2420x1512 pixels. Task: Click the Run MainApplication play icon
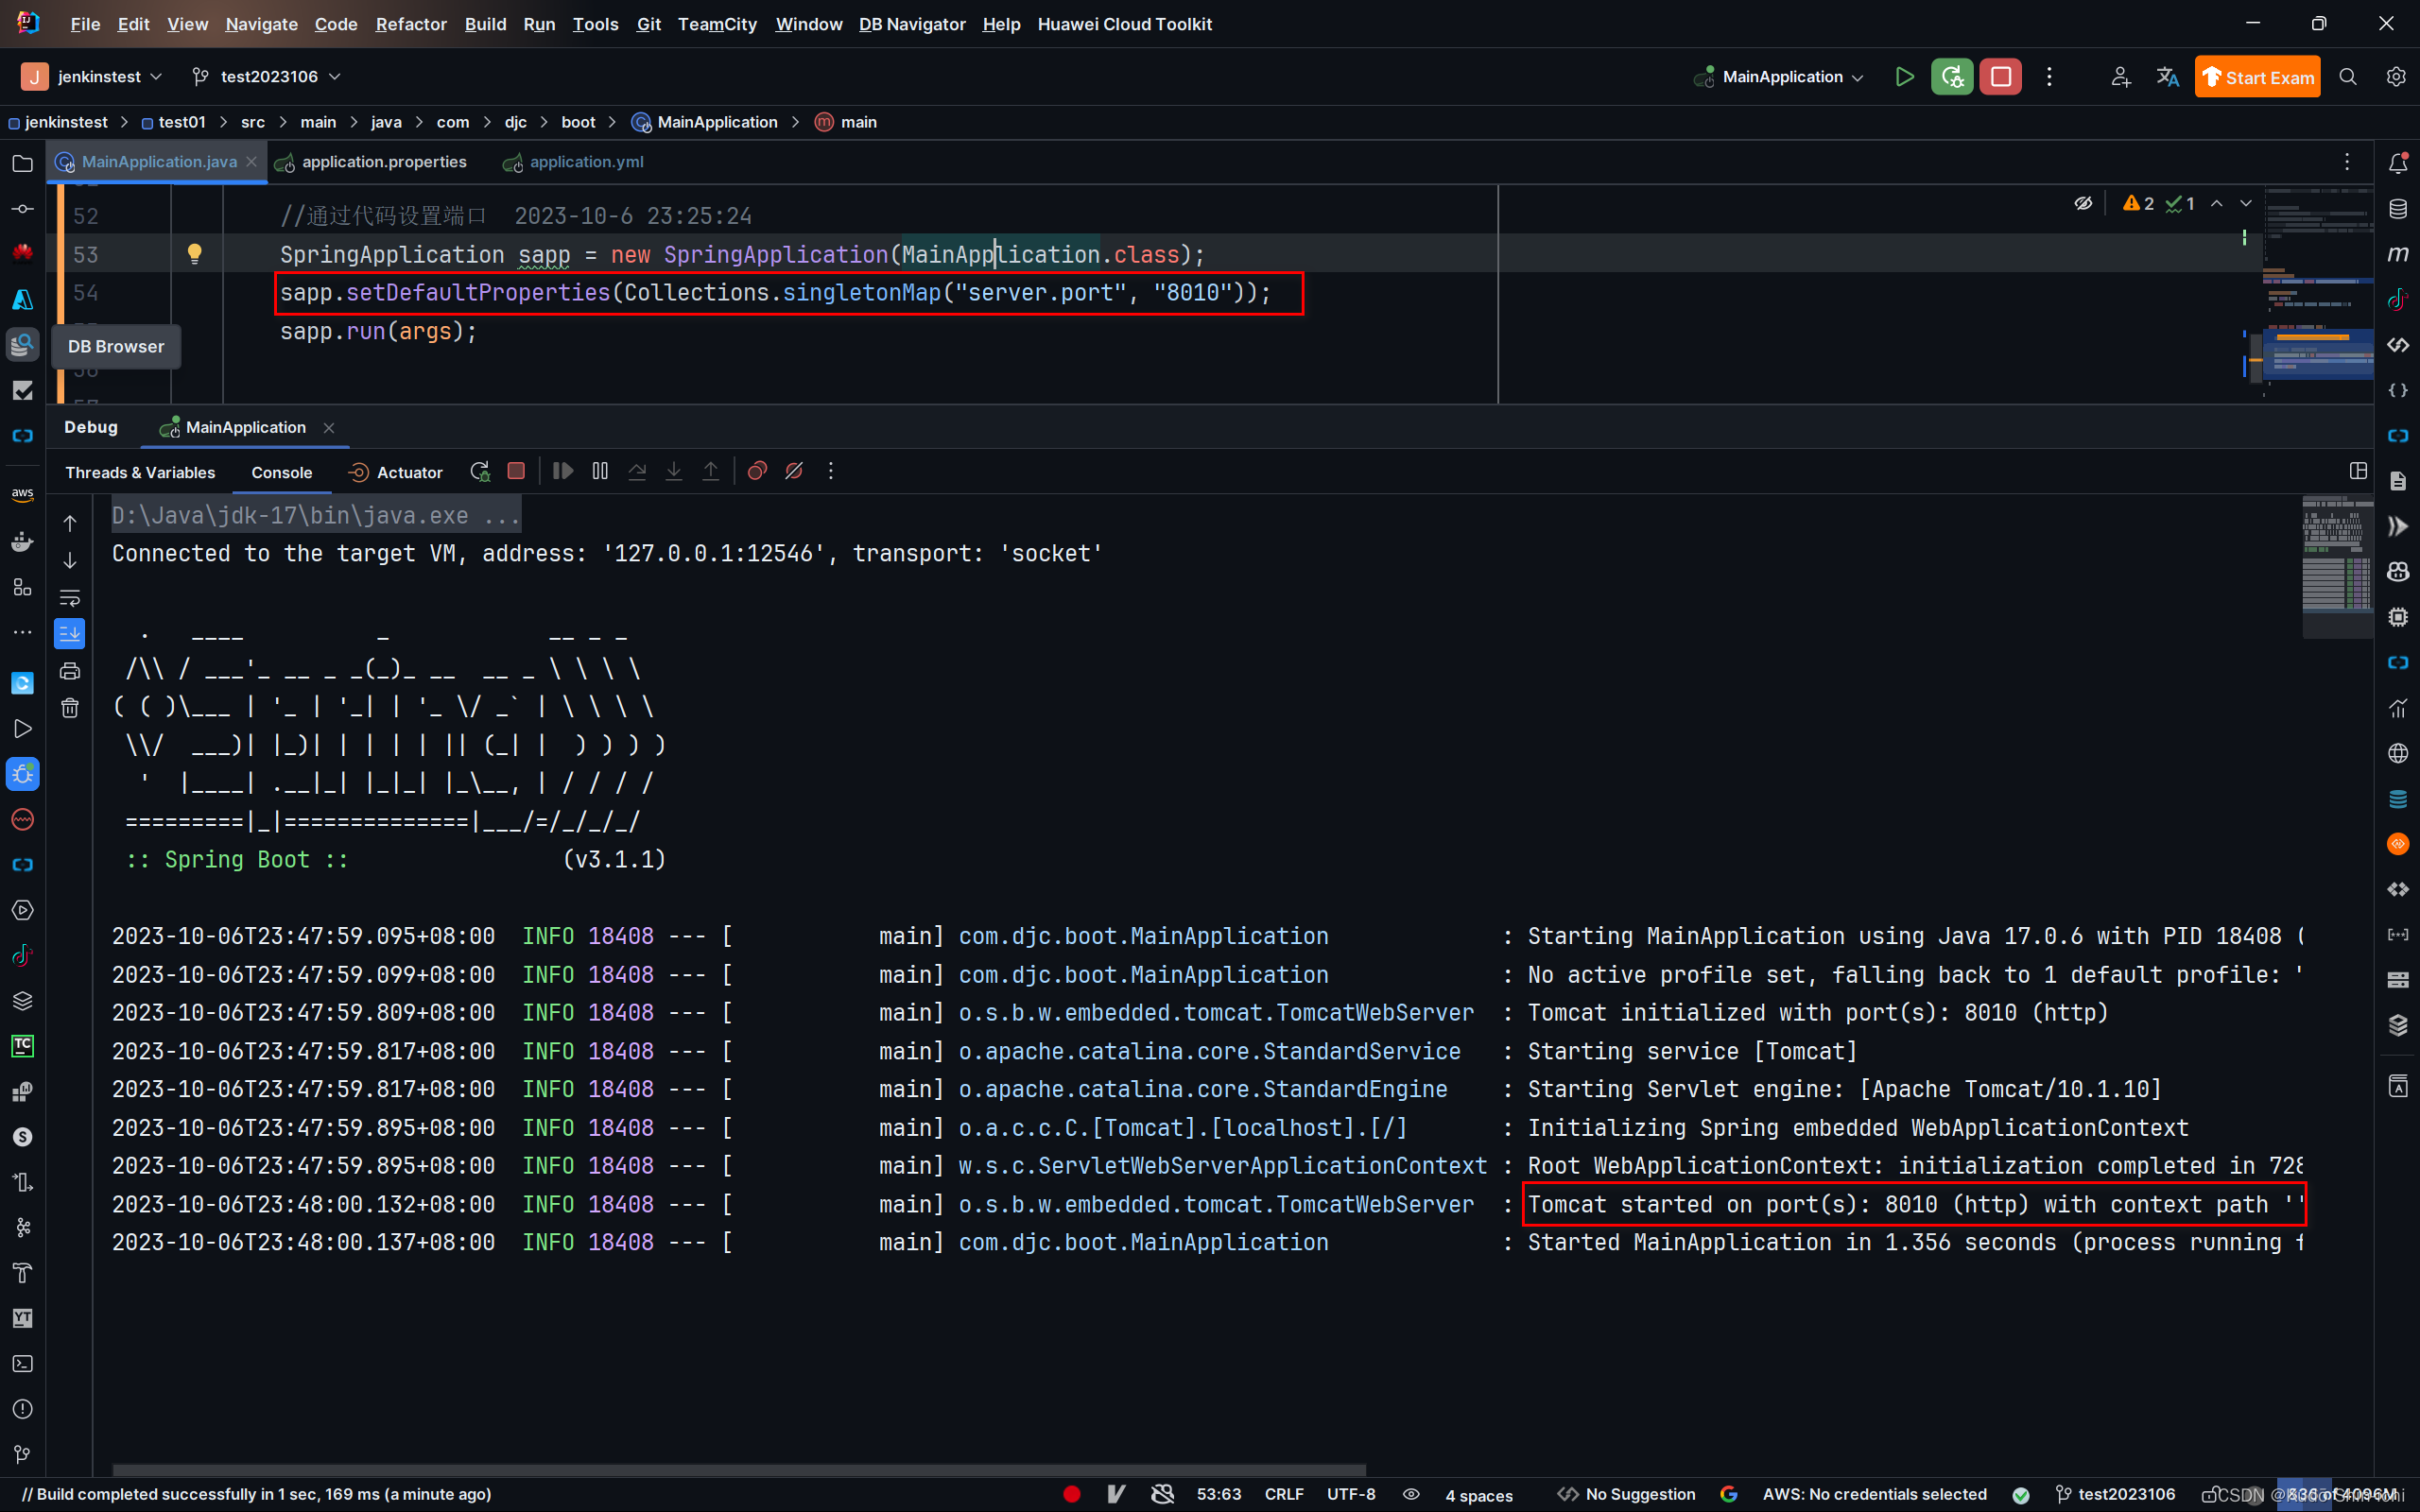click(x=1904, y=77)
